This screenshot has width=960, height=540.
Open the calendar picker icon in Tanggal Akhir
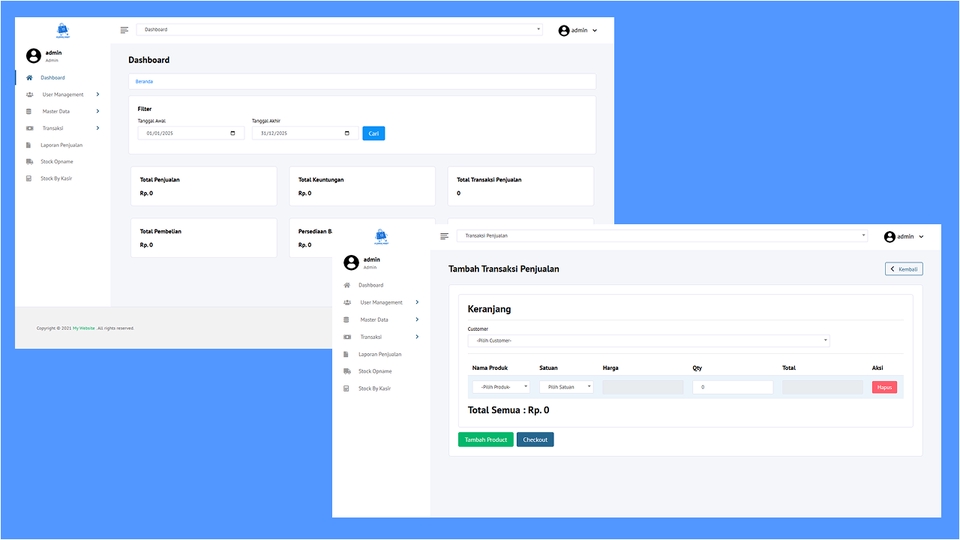point(347,133)
